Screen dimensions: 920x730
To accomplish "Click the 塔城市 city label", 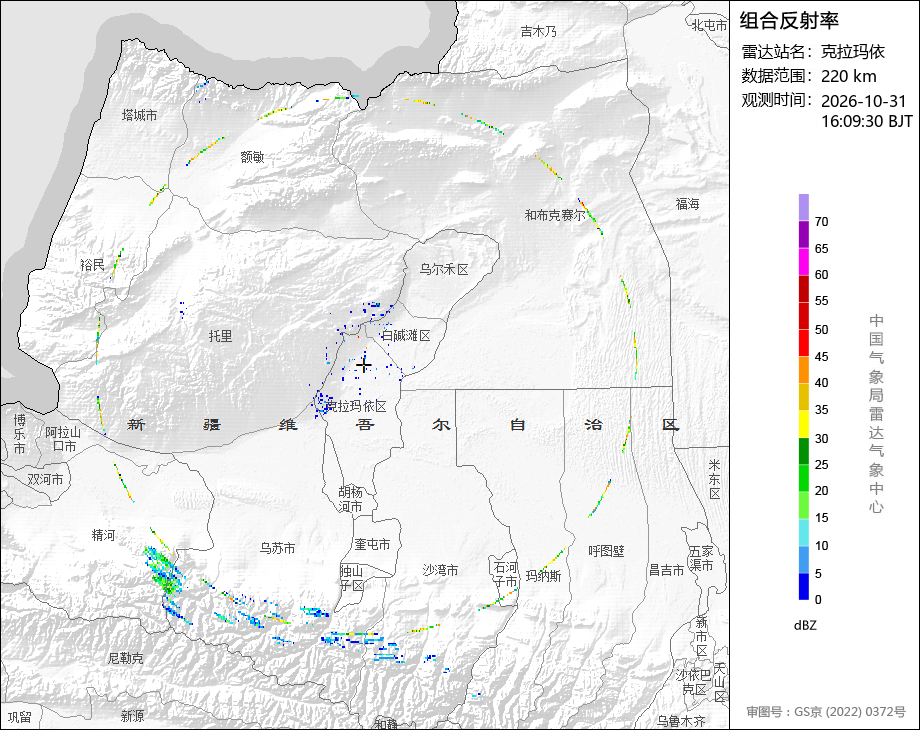I will coord(140,115).
